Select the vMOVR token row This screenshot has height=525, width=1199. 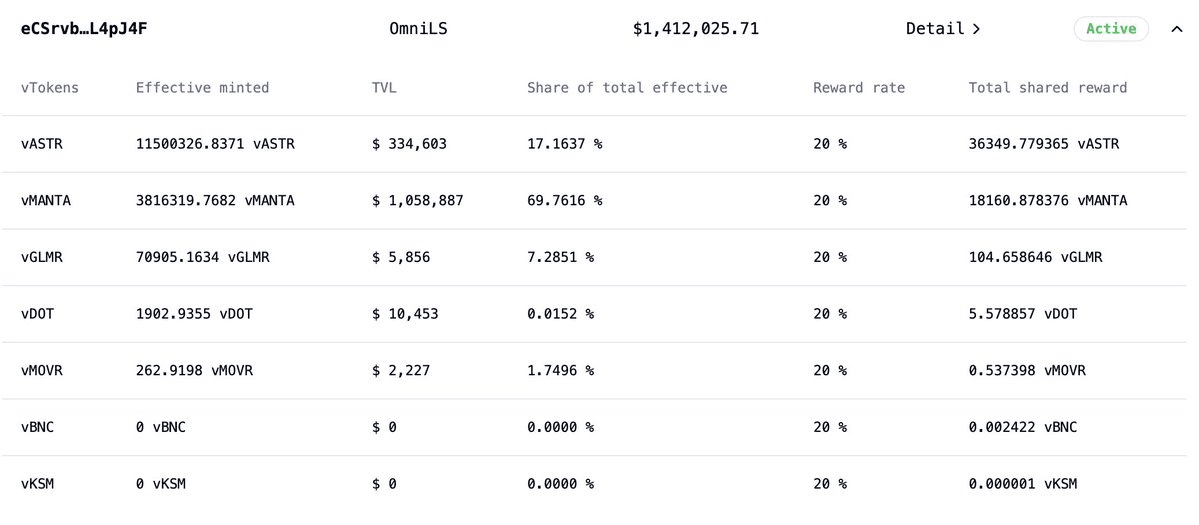42,371
